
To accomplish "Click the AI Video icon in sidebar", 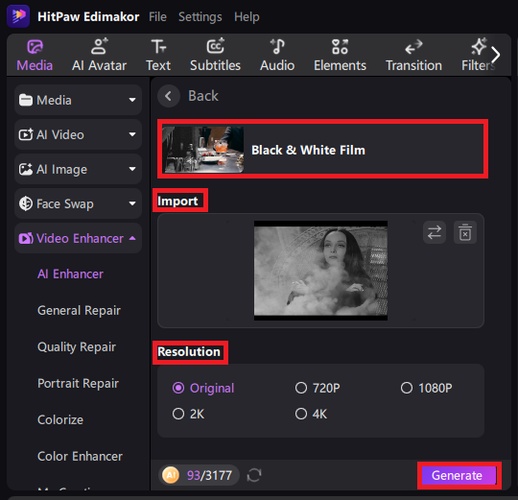I will pyautogui.click(x=26, y=135).
